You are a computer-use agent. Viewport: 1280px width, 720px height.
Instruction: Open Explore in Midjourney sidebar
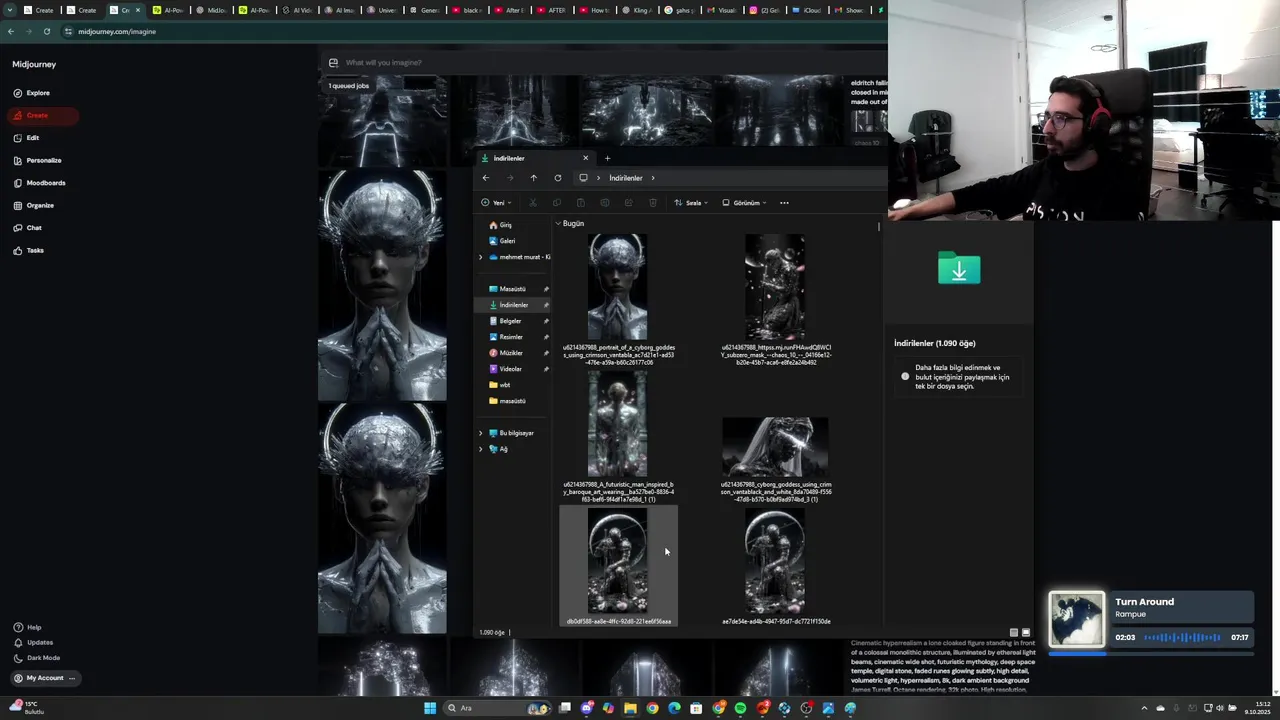point(31,93)
